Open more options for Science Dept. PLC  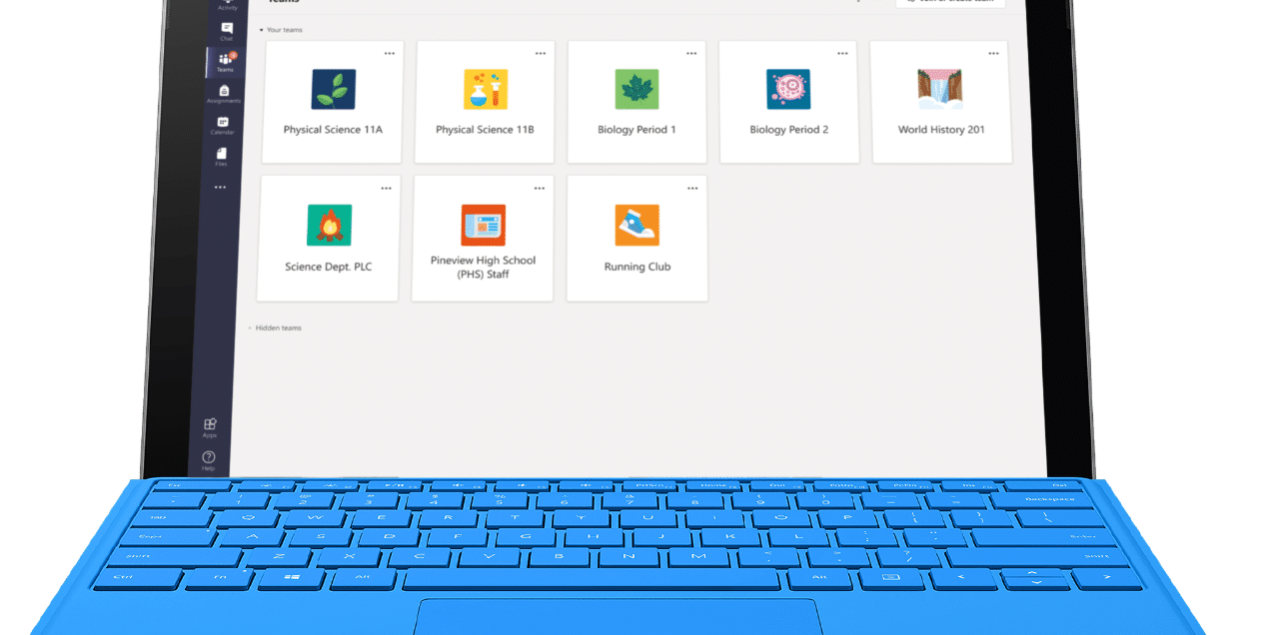click(386, 188)
